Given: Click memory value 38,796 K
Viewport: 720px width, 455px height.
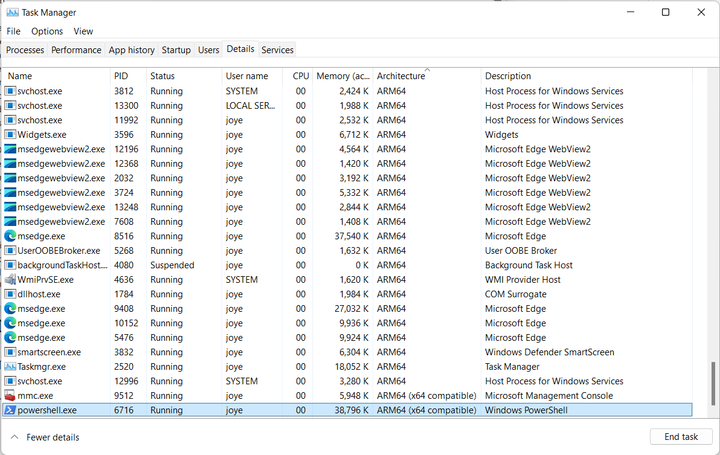Looking at the screenshot, I should pyautogui.click(x=351, y=410).
